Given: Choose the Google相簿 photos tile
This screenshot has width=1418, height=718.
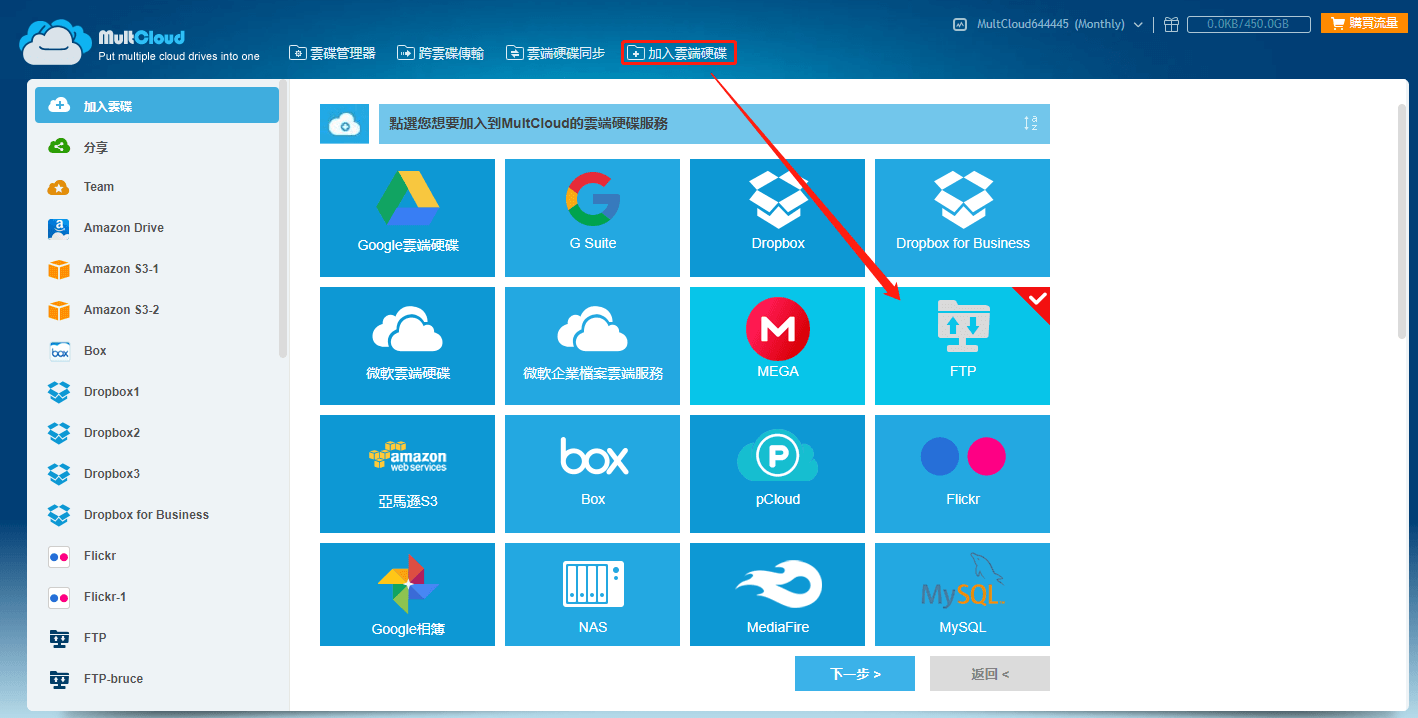Looking at the screenshot, I should [x=407, y=594].
